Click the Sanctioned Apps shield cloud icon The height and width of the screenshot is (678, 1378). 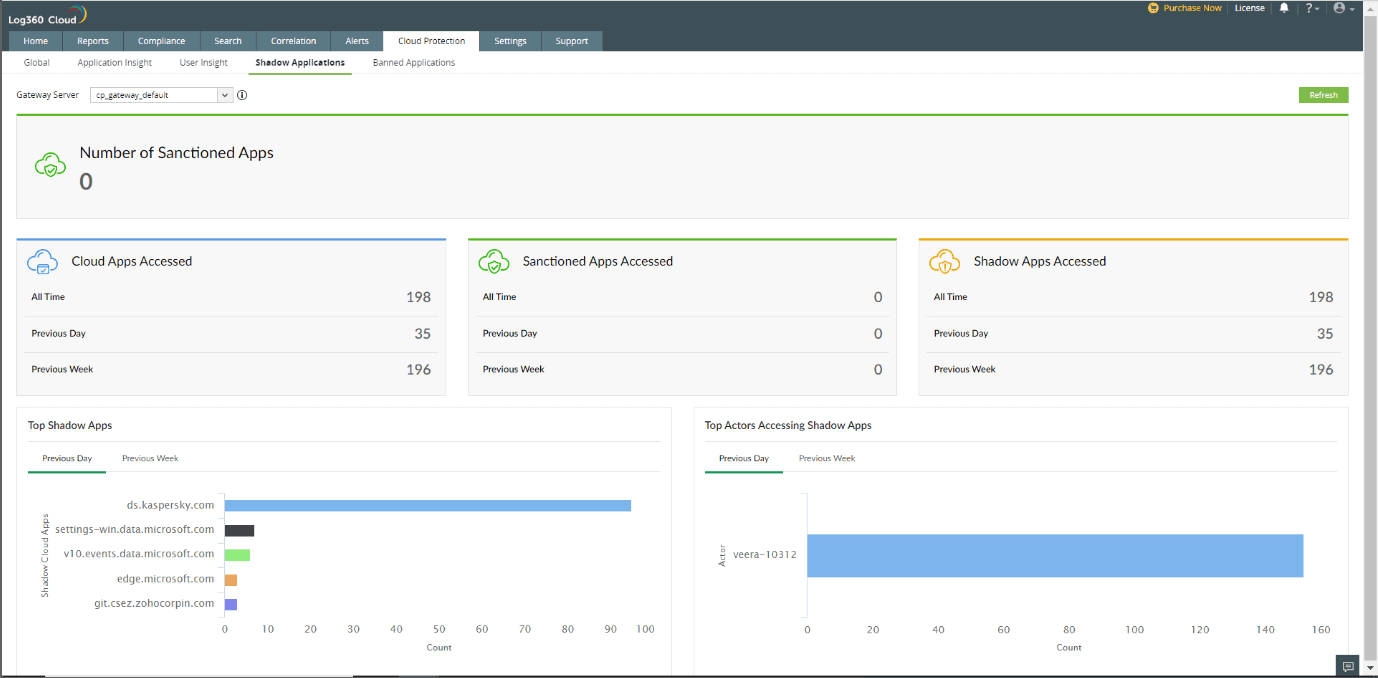pos(51,166)
